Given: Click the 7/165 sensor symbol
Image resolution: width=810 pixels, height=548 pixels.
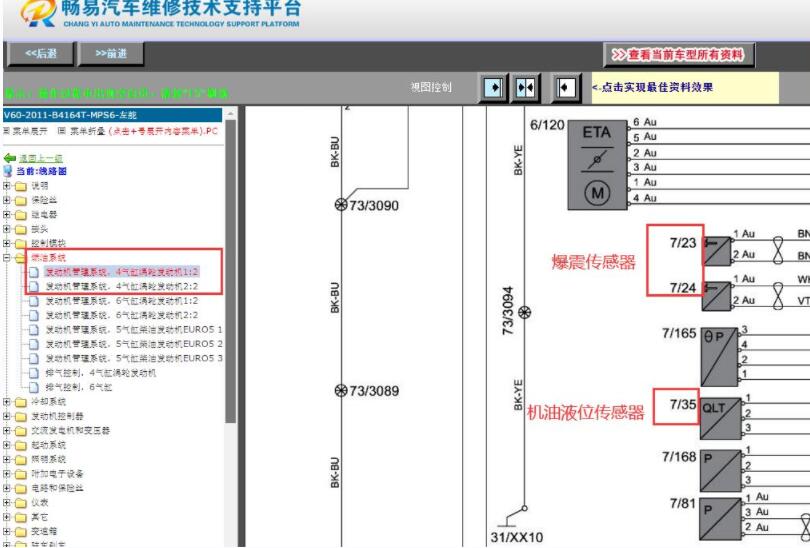Looking at the screenshot, I should (x=720, y=357).
